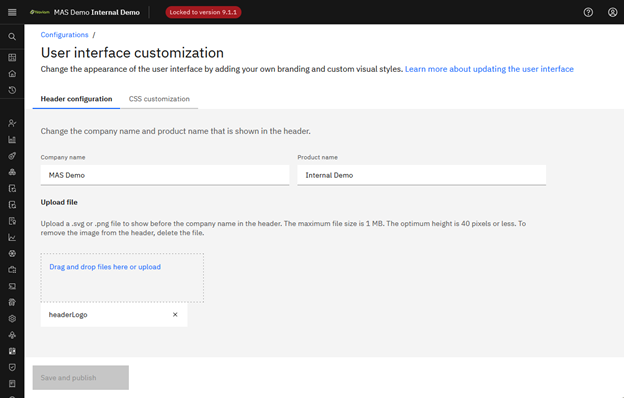Click the three-circles cluster sidebar icon

click(12, 172)
